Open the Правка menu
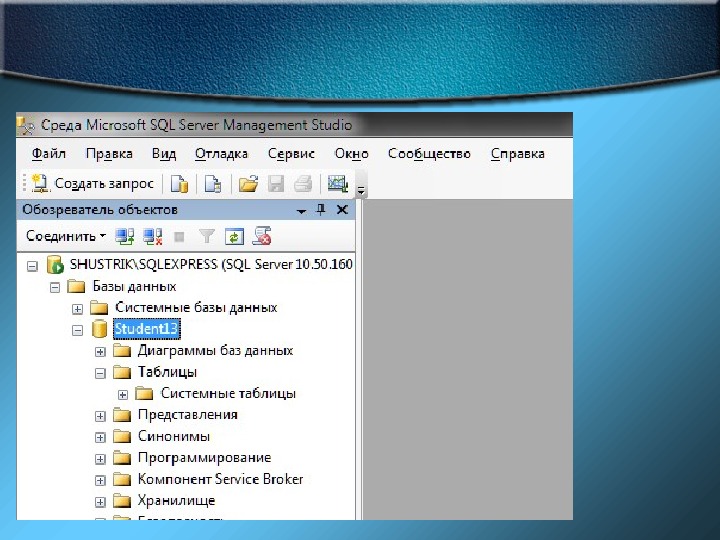The width and height of the screenshot is (720, 540). [x=109, y=153]
